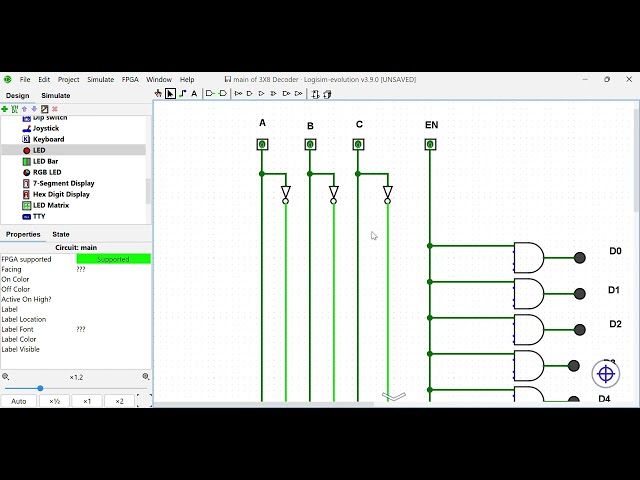Viewport: 640px width, 480px height.
Task: Select the Text tool 'A' icon
Action: pos(194,94)
